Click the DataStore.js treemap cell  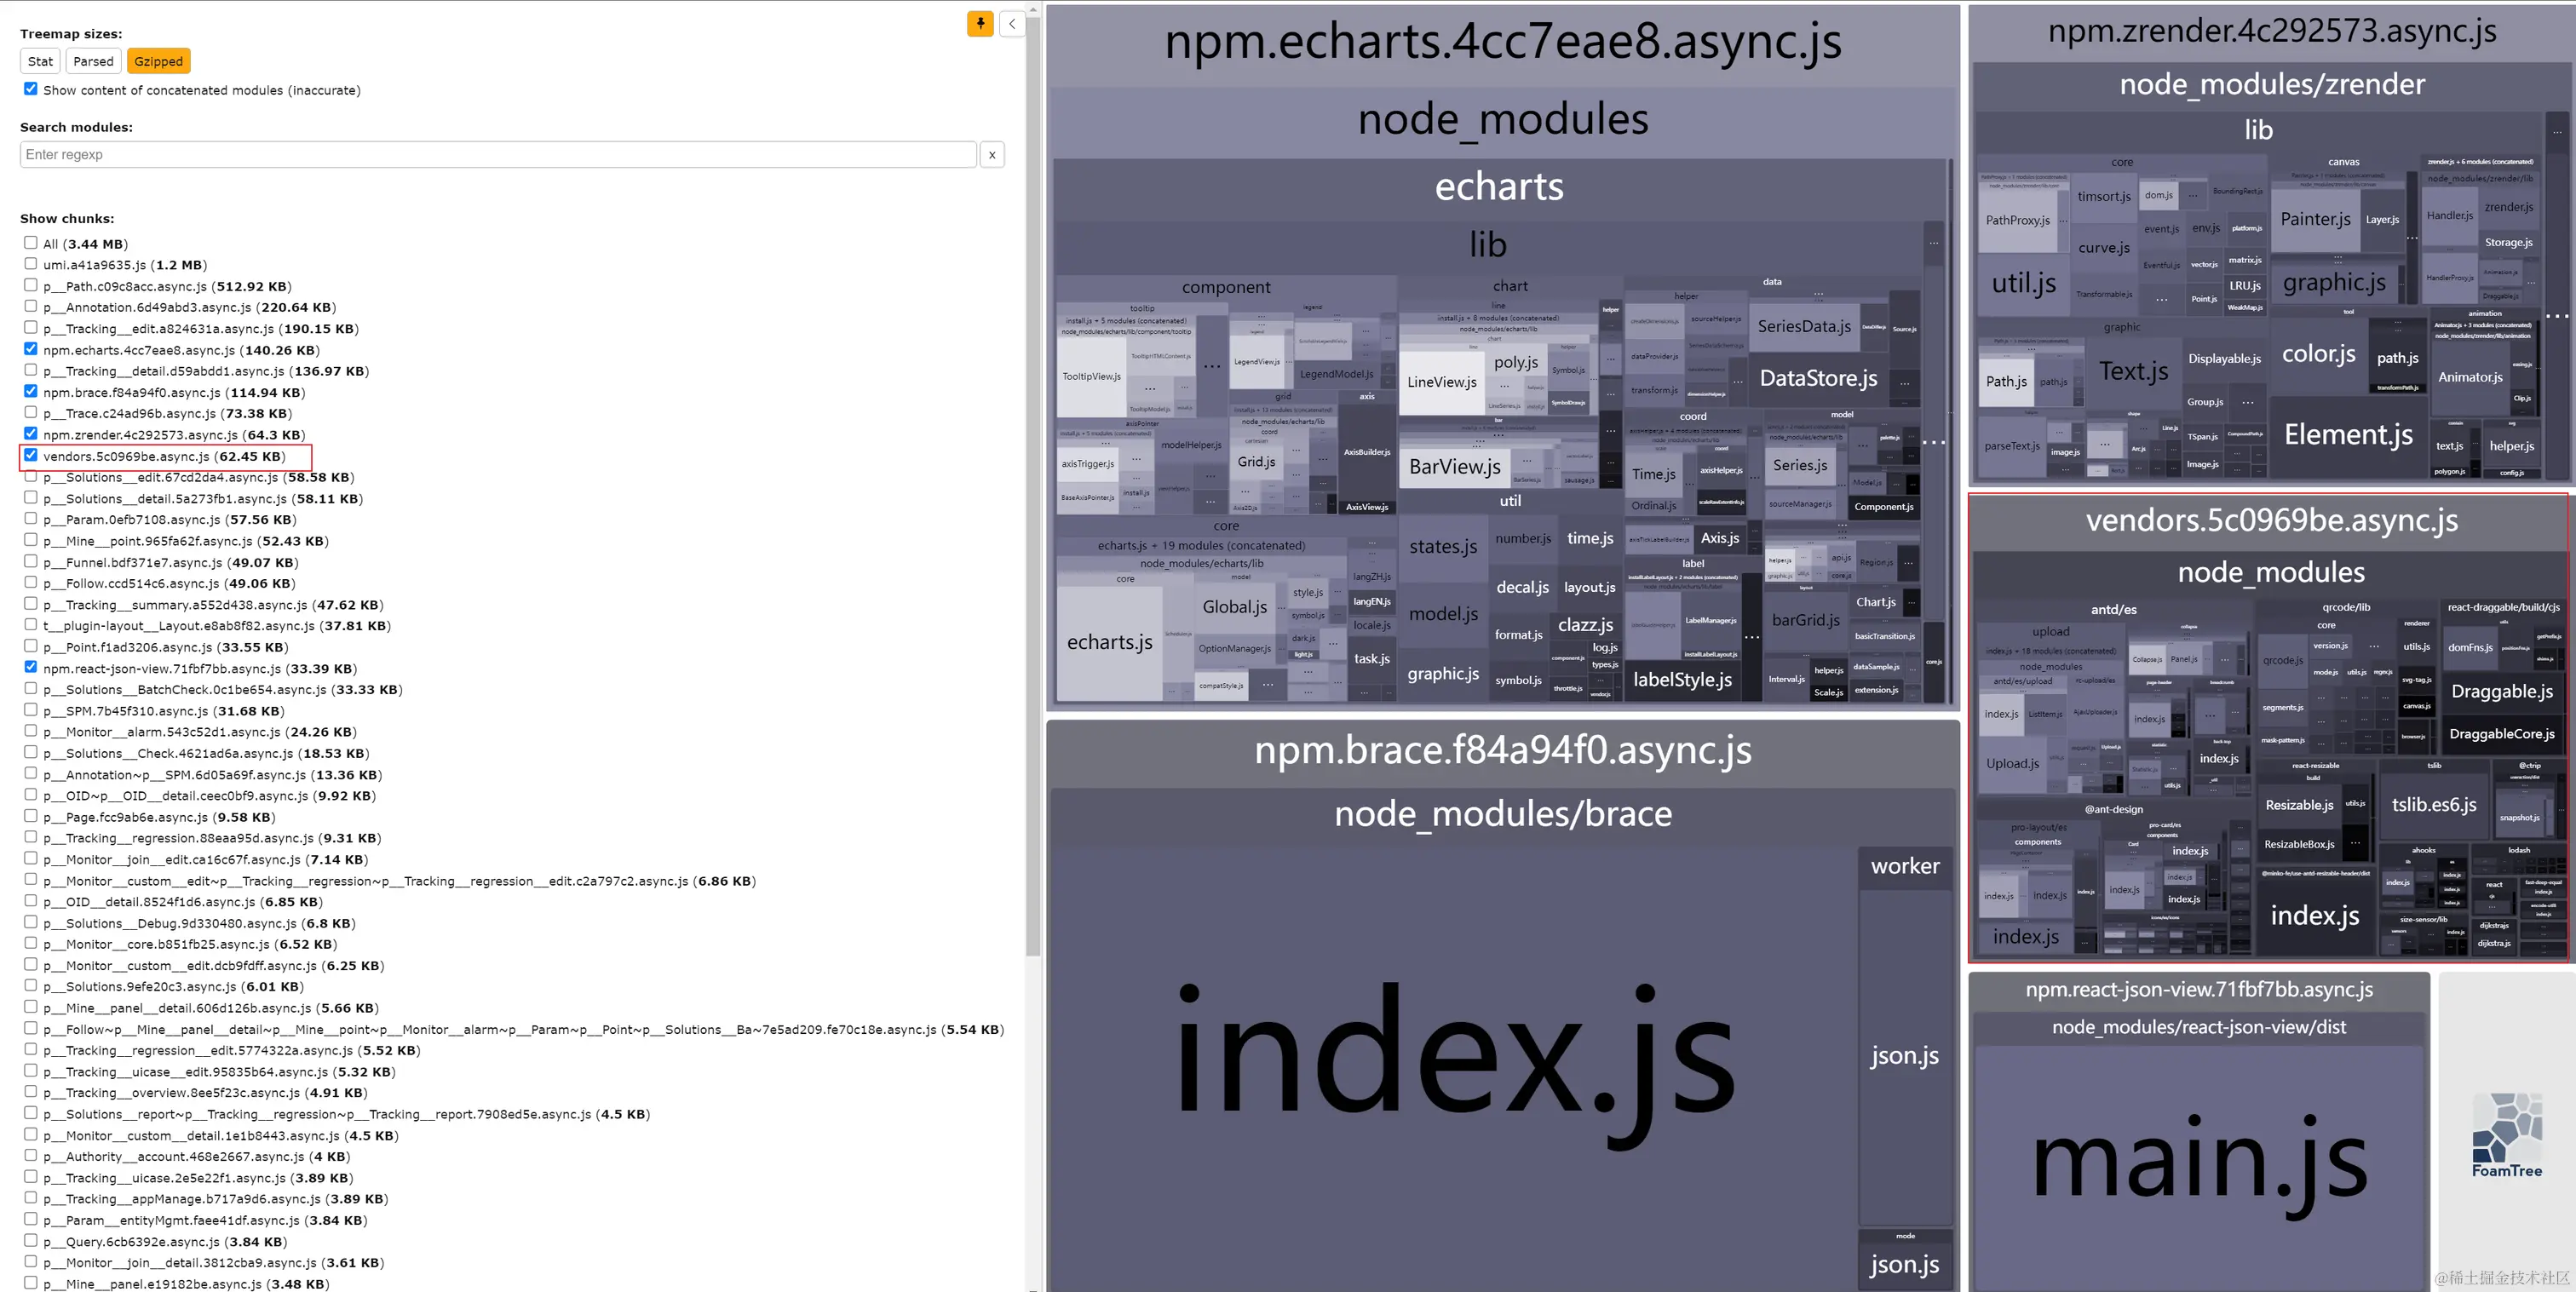tap(1817, 379)
